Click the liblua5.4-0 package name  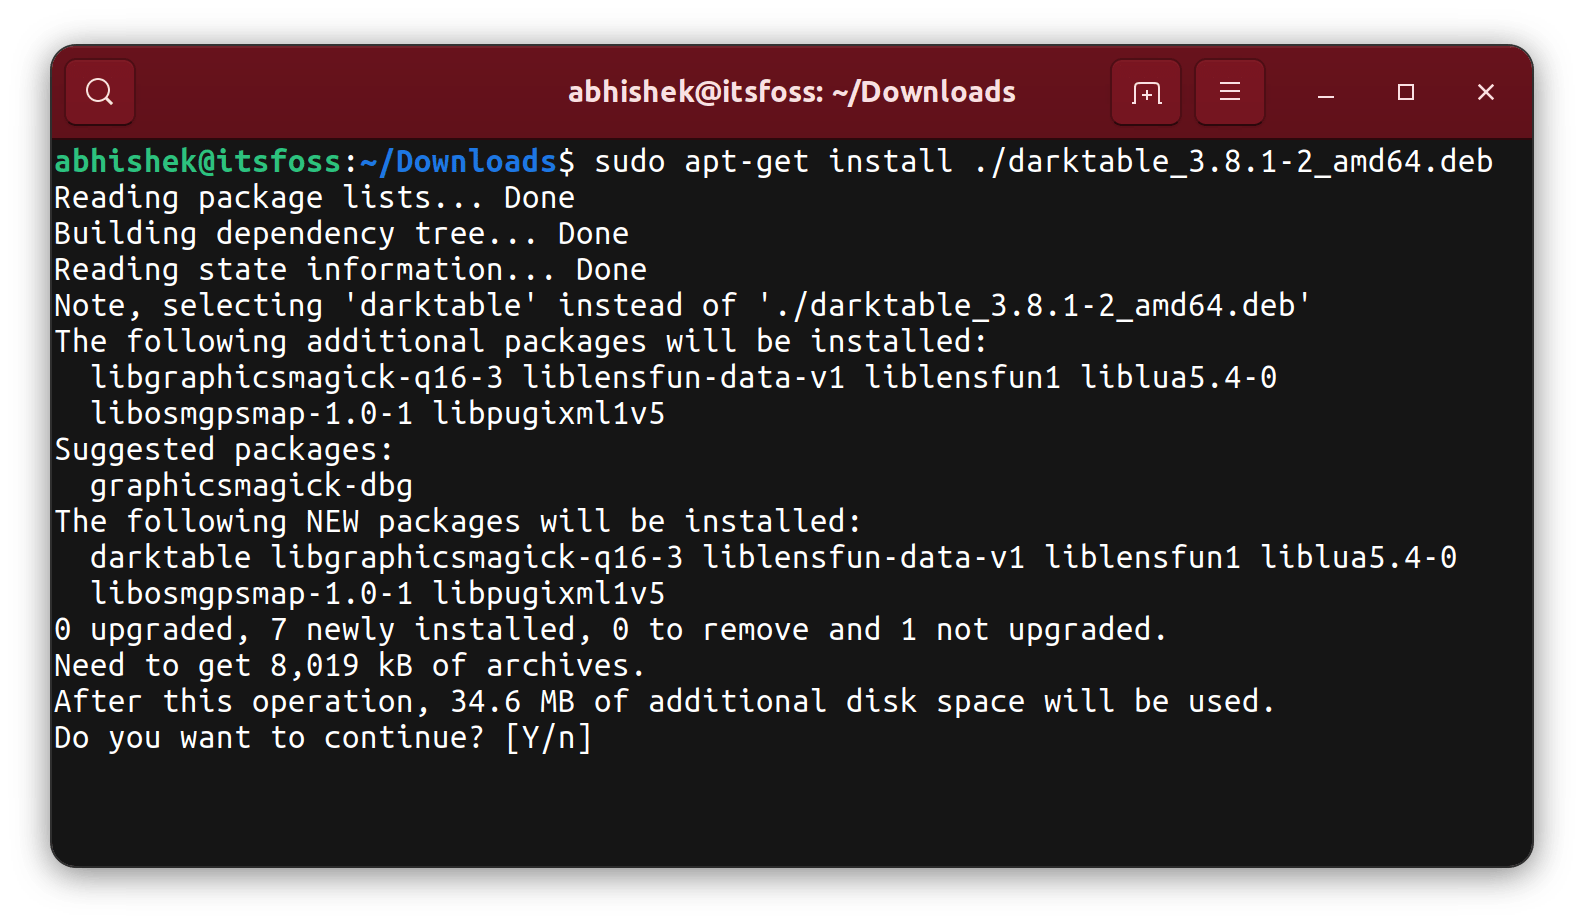[1180, 377]
